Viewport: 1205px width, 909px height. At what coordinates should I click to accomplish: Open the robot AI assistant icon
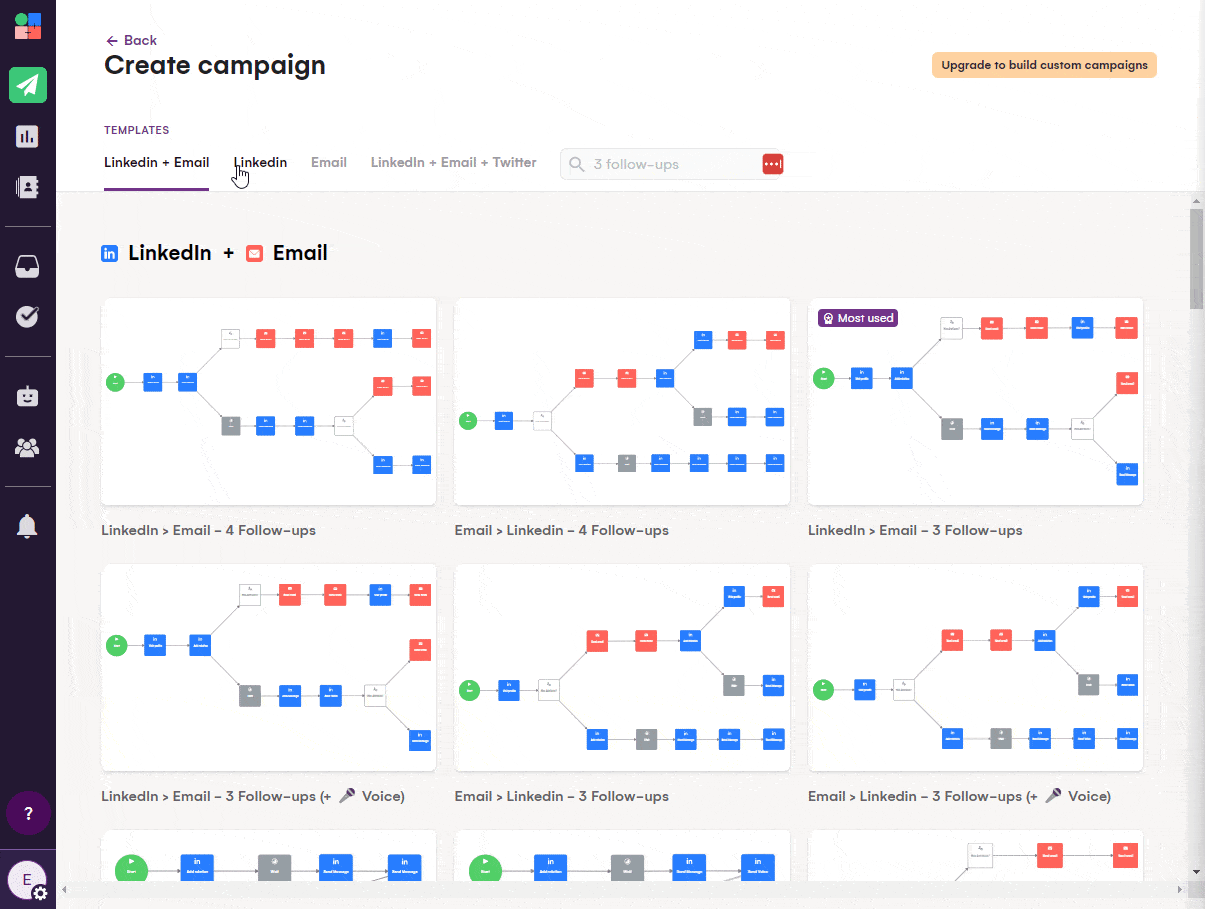(28, 396)
